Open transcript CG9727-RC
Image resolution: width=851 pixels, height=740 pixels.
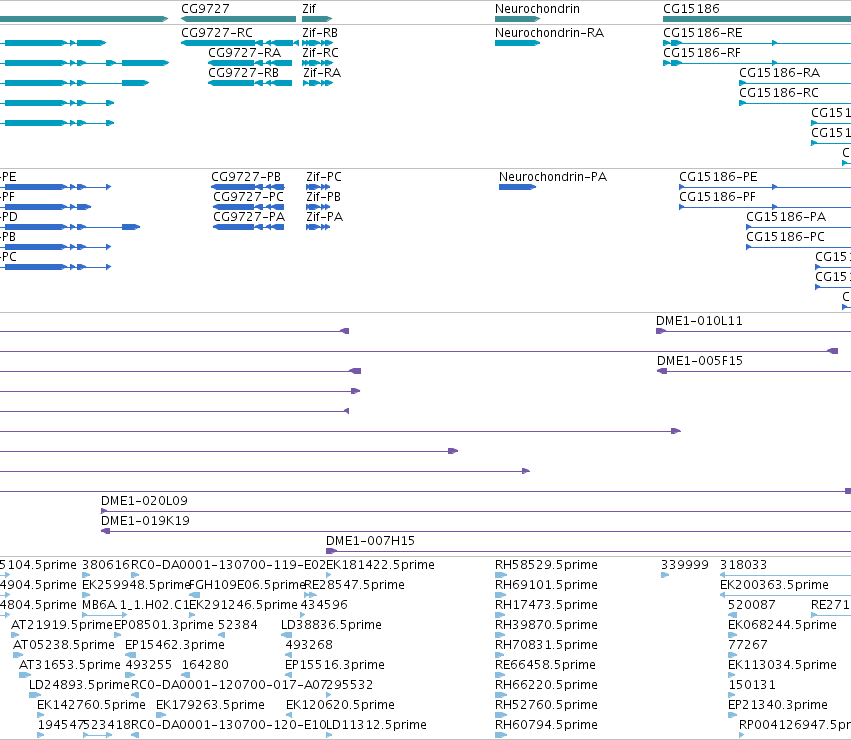tap(217, 33)
